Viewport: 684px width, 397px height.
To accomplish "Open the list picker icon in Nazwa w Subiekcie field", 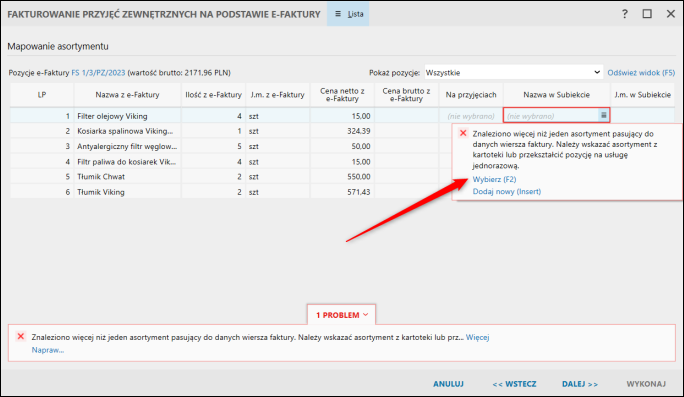I will pos(603,116).
